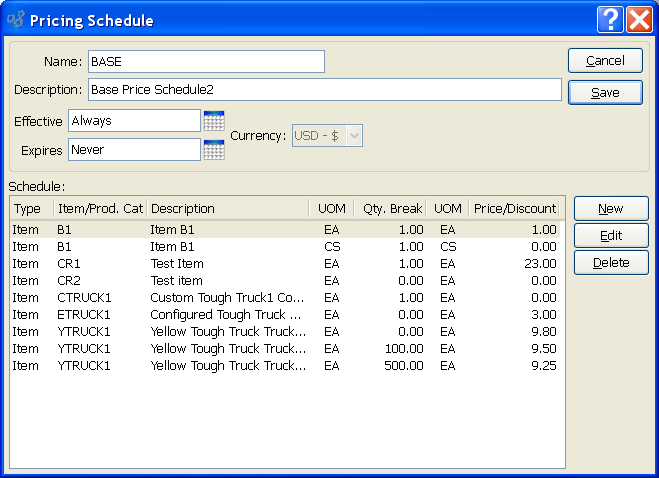Click the 3.00 price for ETRUCK1
The height and width of the screenshot is (478, 659).
(x=543, y=314)
